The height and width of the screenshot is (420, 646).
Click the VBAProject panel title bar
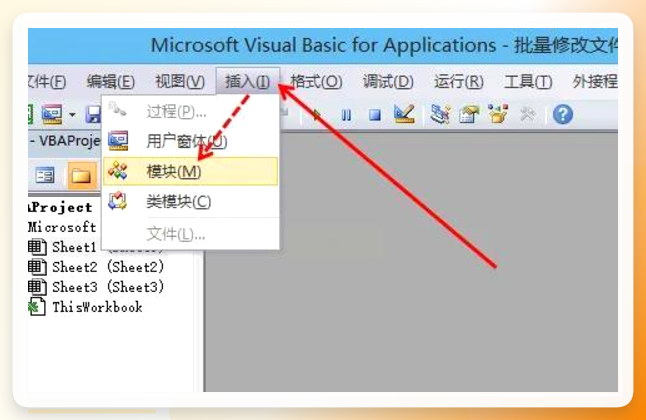click(64, 141)
